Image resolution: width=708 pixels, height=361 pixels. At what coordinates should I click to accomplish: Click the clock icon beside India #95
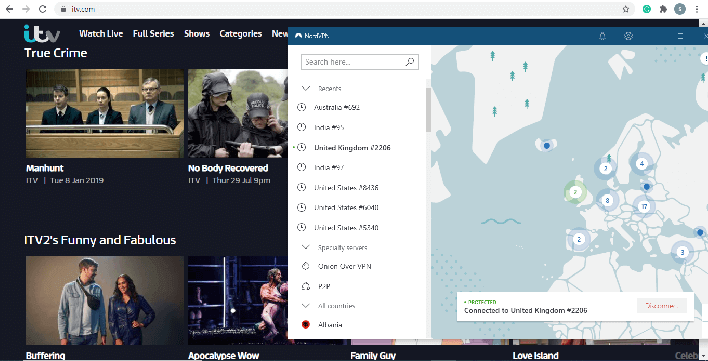click(x=302, y=127)
